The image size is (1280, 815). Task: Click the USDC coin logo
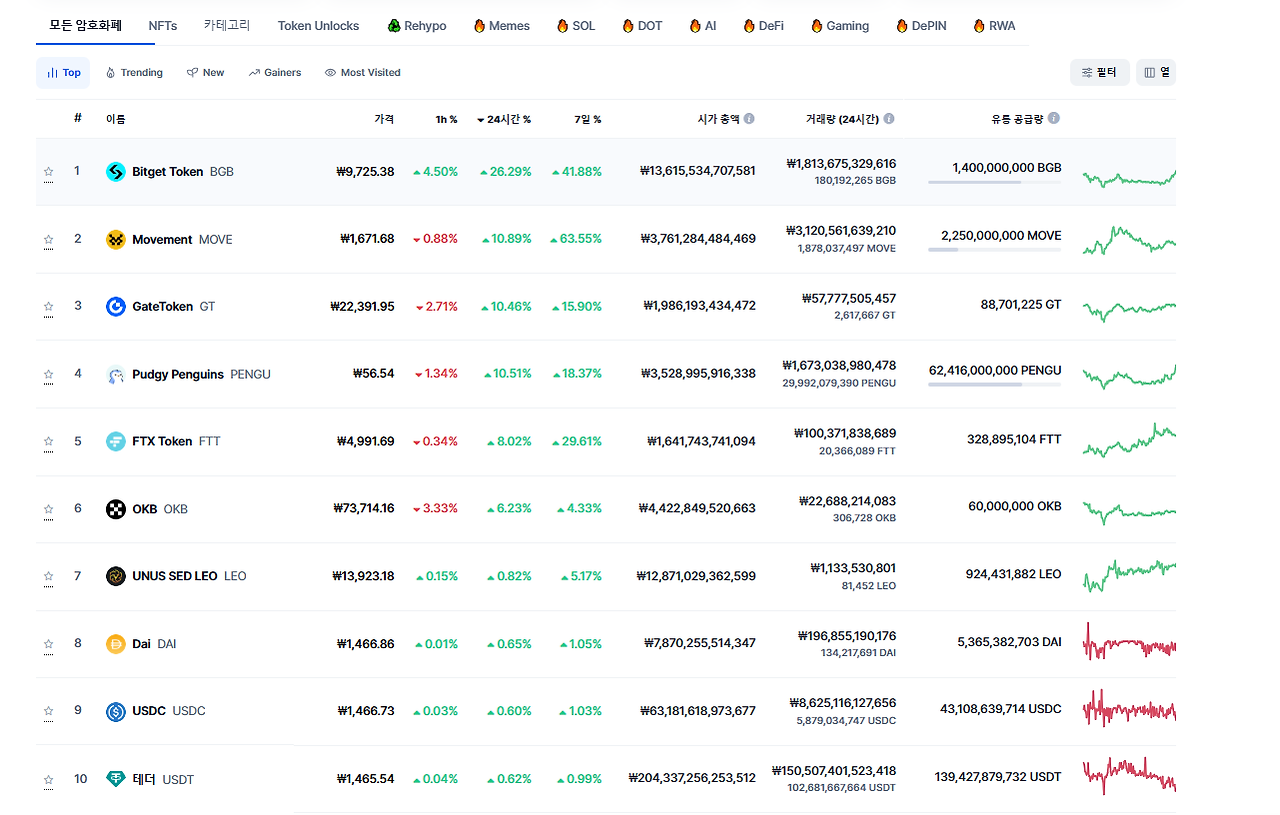[x=116, y=712]
